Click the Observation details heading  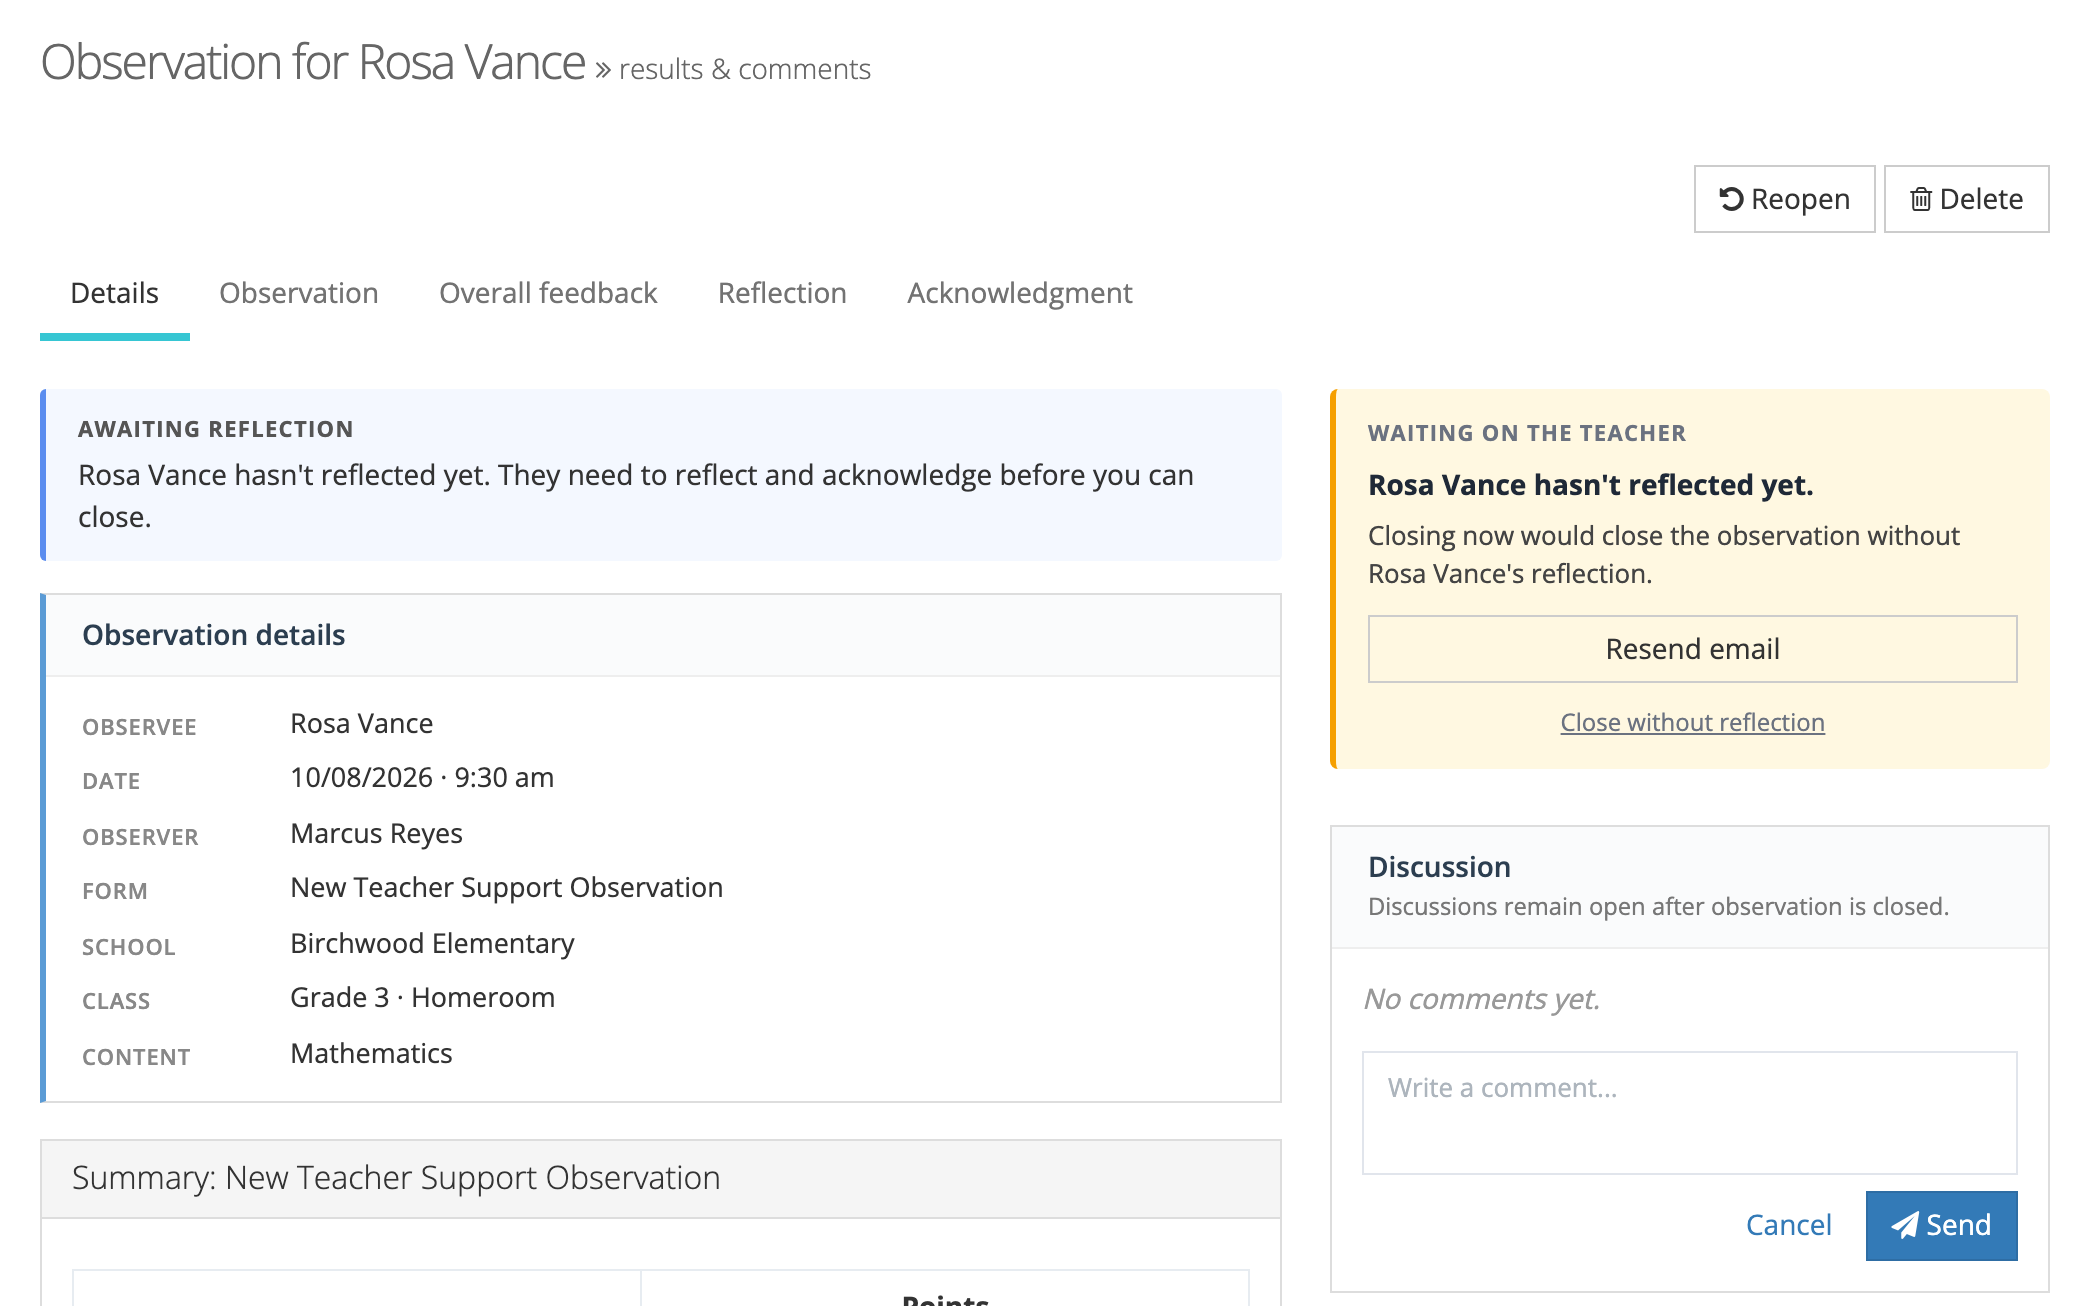coord(213,635)
